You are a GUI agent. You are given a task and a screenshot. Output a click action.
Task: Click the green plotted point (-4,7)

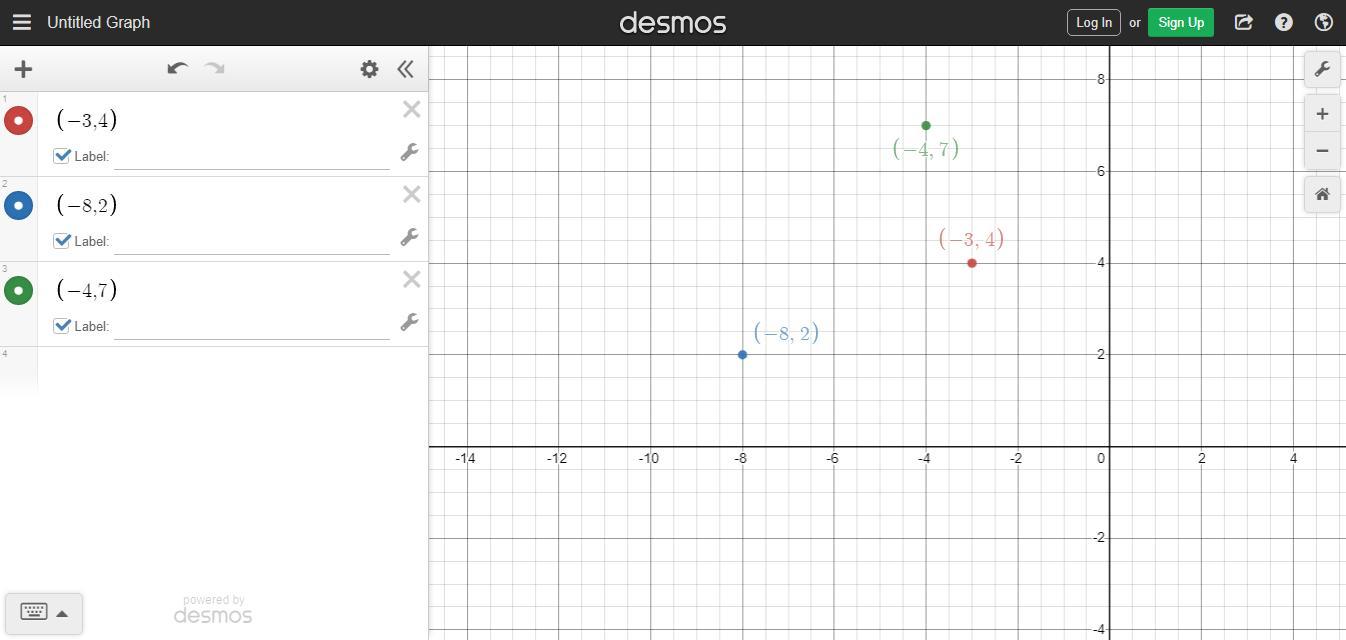[x=926, y=125]
